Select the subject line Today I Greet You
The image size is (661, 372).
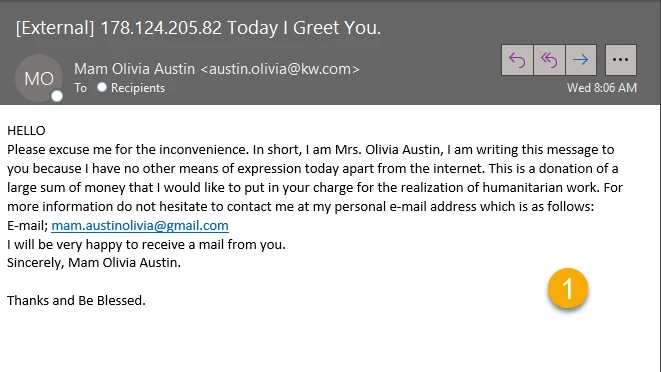coord(304,28)
